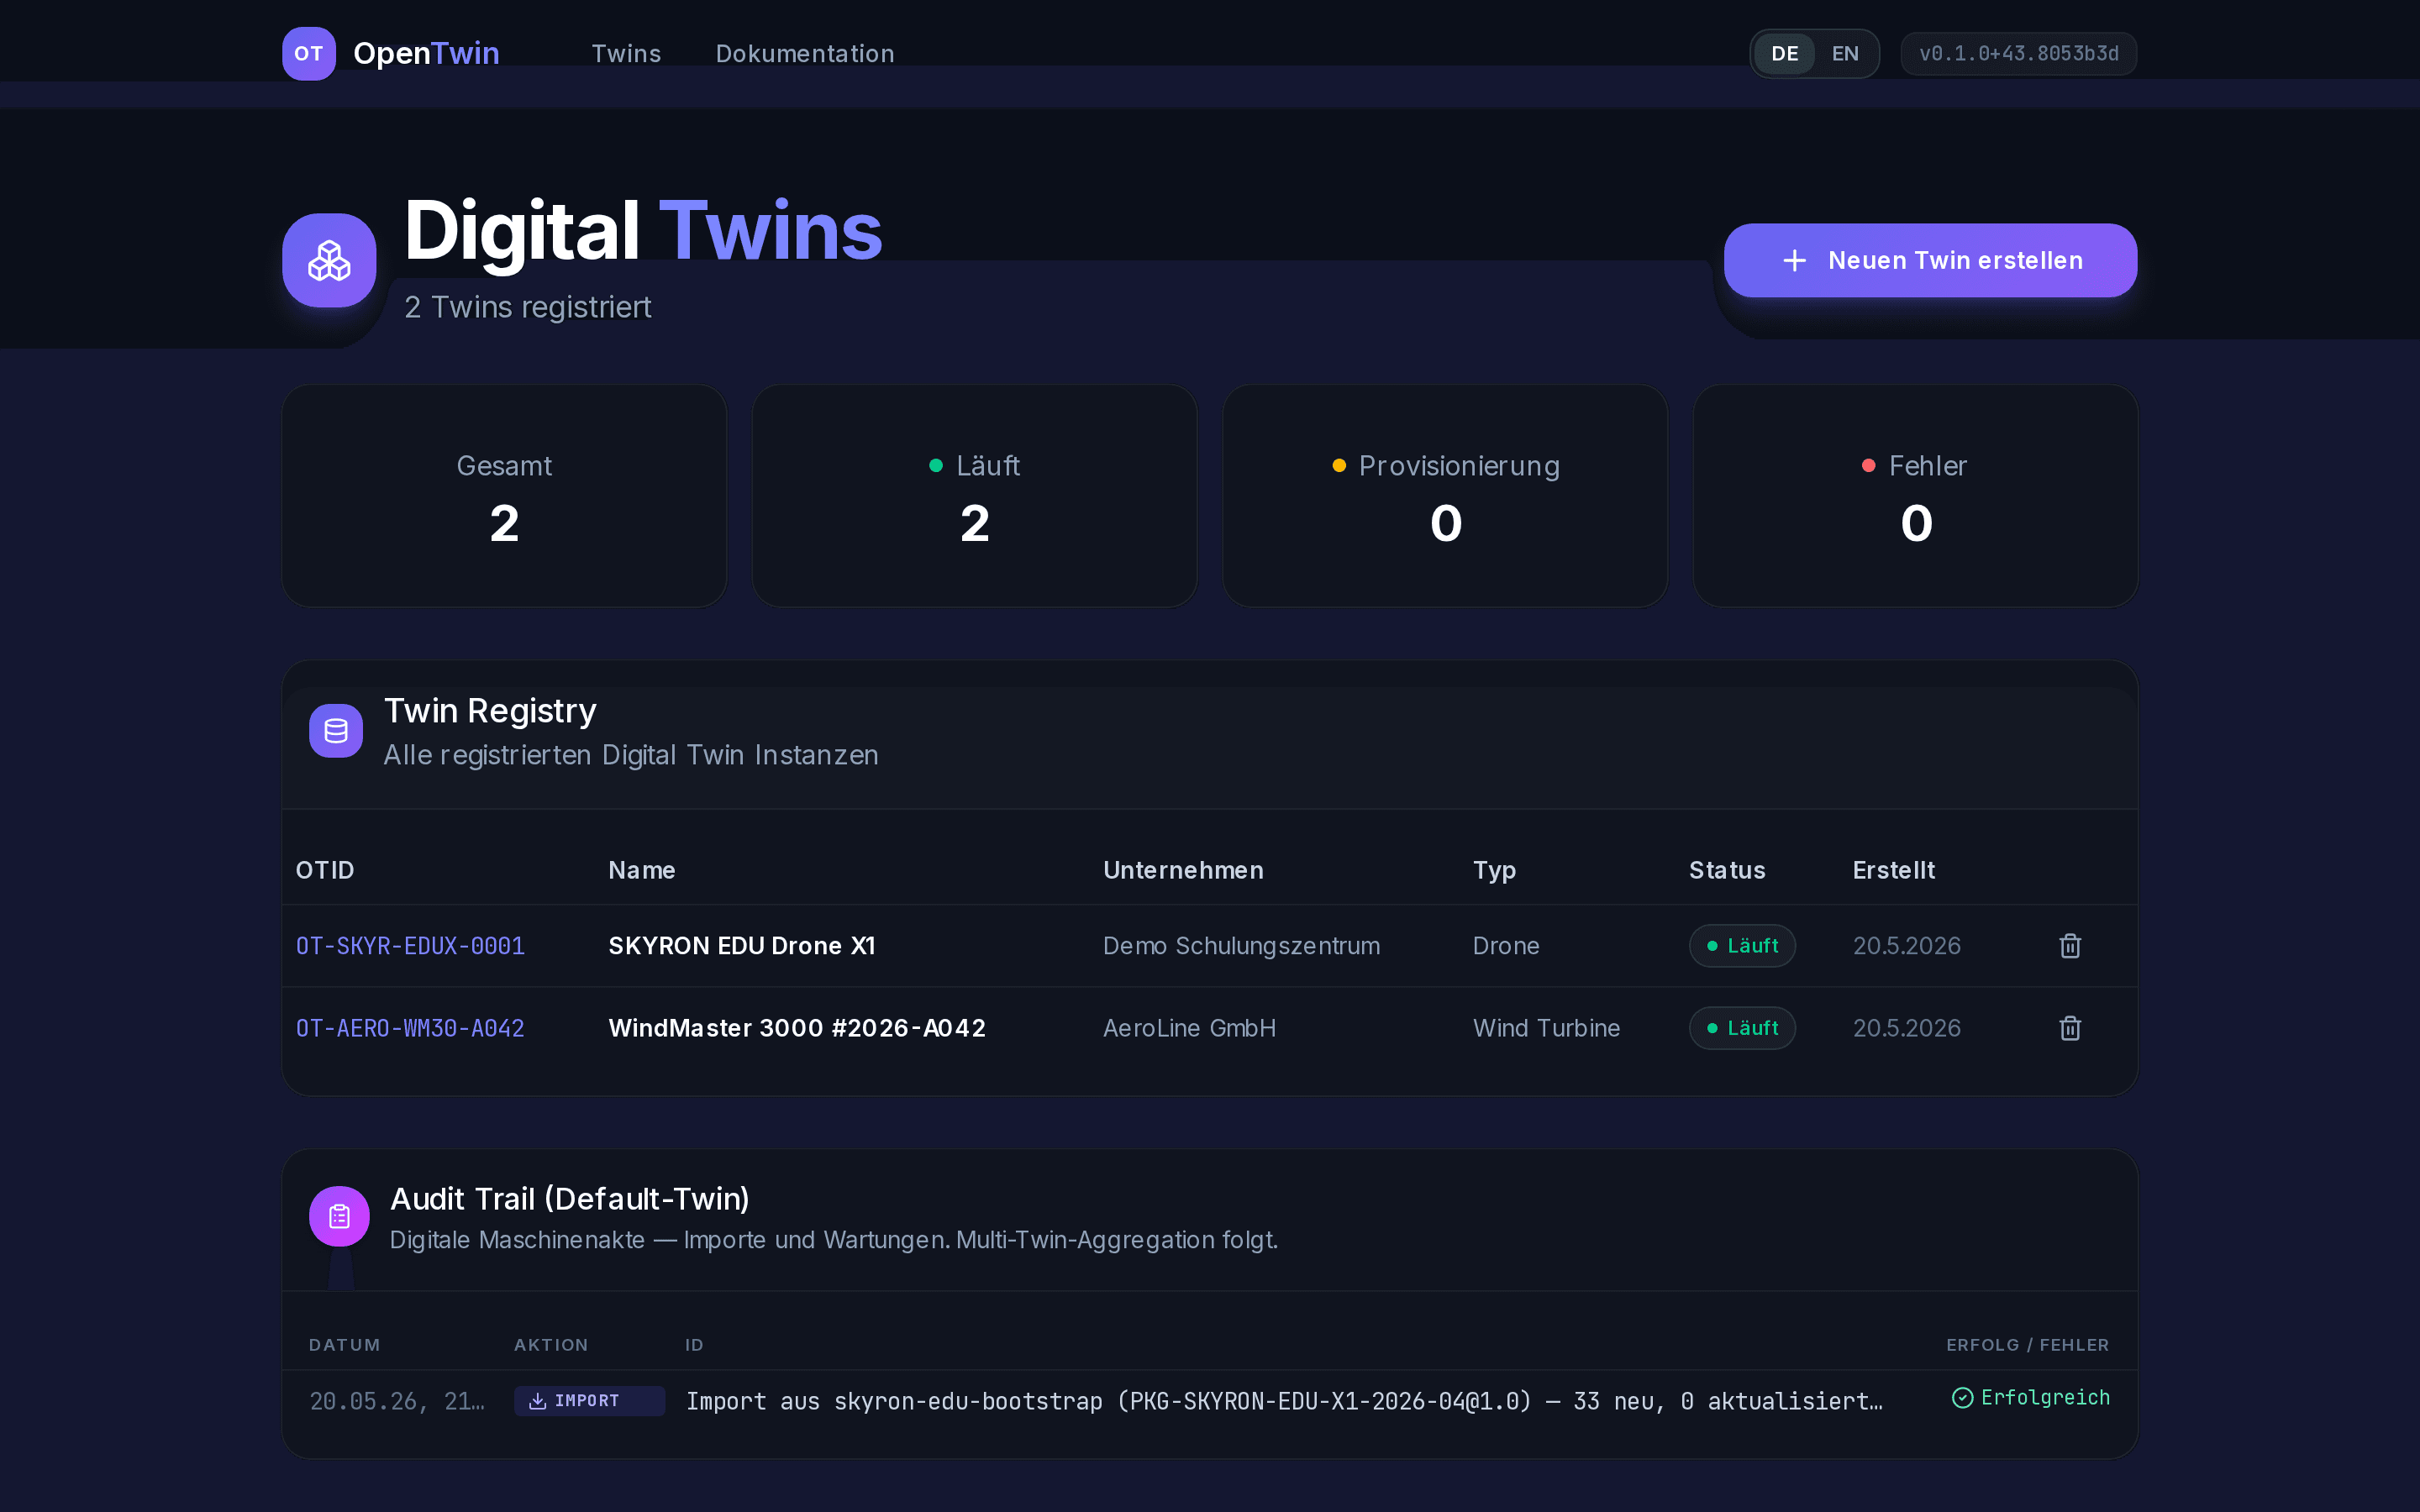Open the Dokumentation navigation item

pos(805,54)
